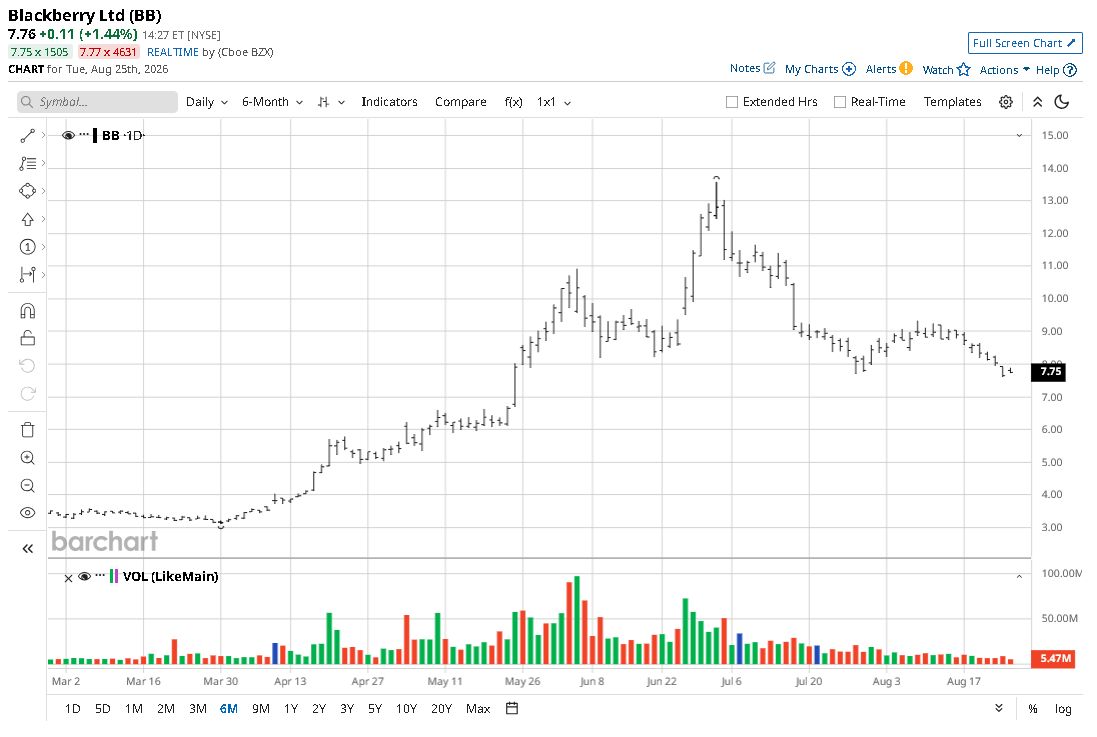Click the undo arrow icon

[27, 366]
